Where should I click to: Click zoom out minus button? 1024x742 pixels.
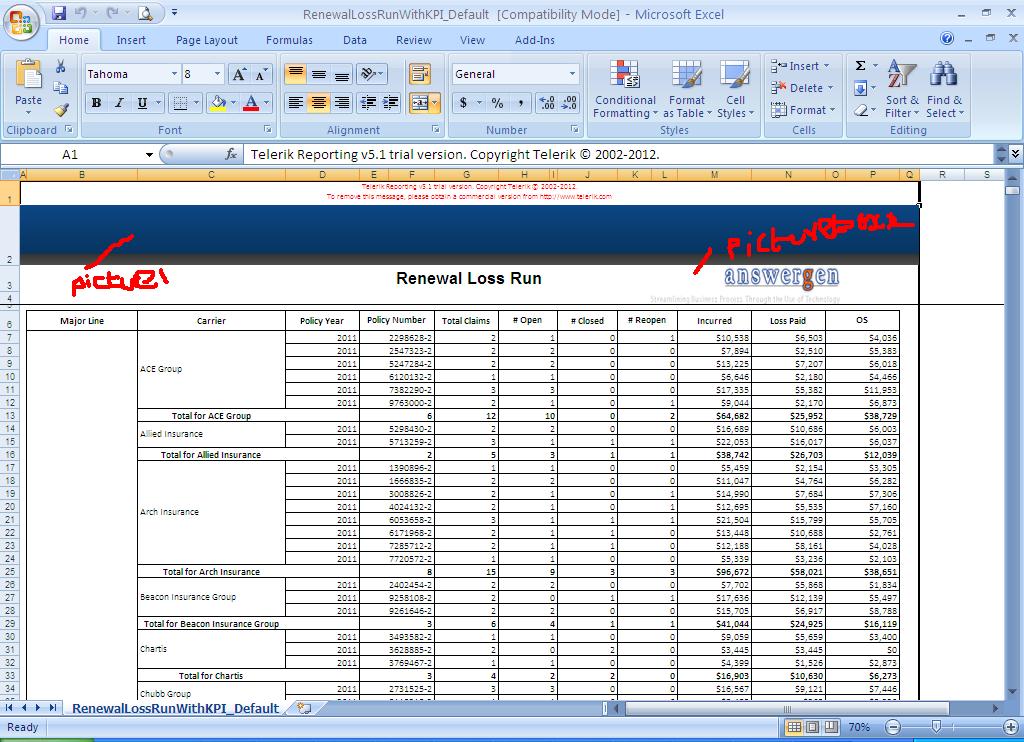893,727
